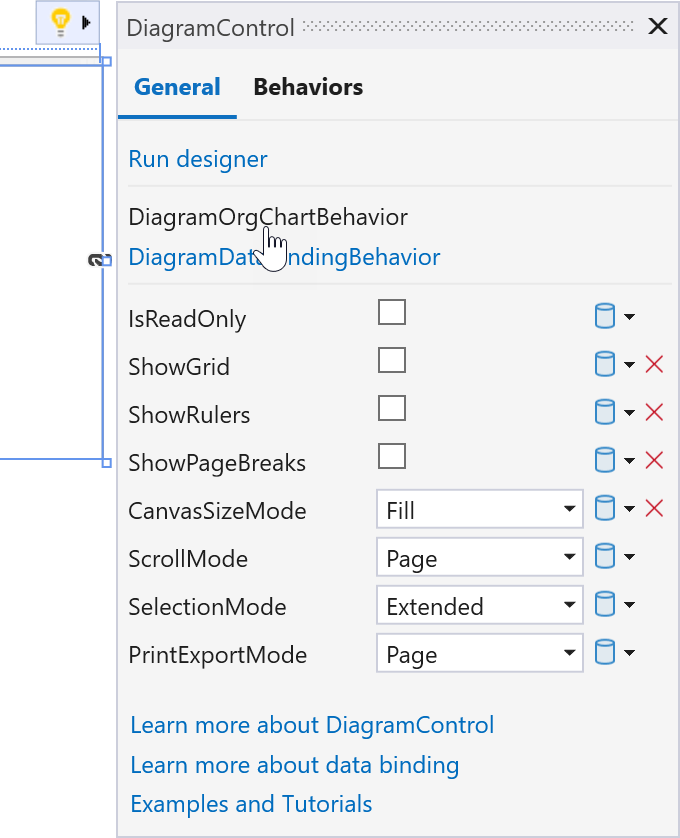The height and width of the screenshot is (838, 680).
Task: Enable the IsReadOnly checkbox
Action: point(392,313)
